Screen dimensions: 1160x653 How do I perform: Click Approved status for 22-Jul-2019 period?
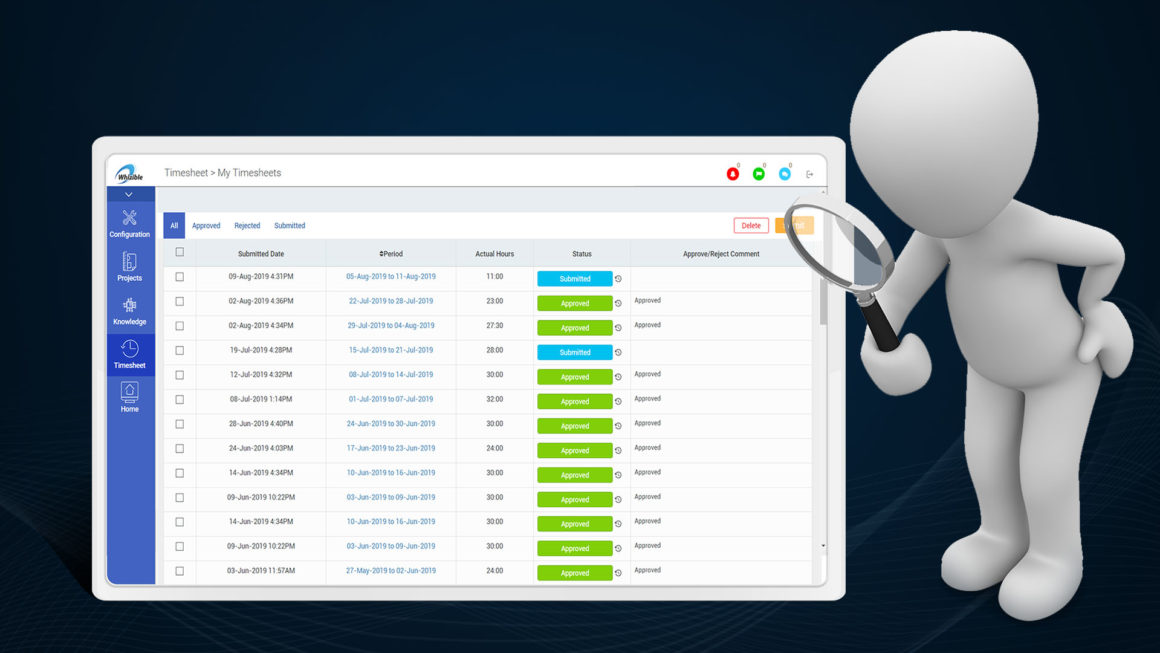click(574, 303)
